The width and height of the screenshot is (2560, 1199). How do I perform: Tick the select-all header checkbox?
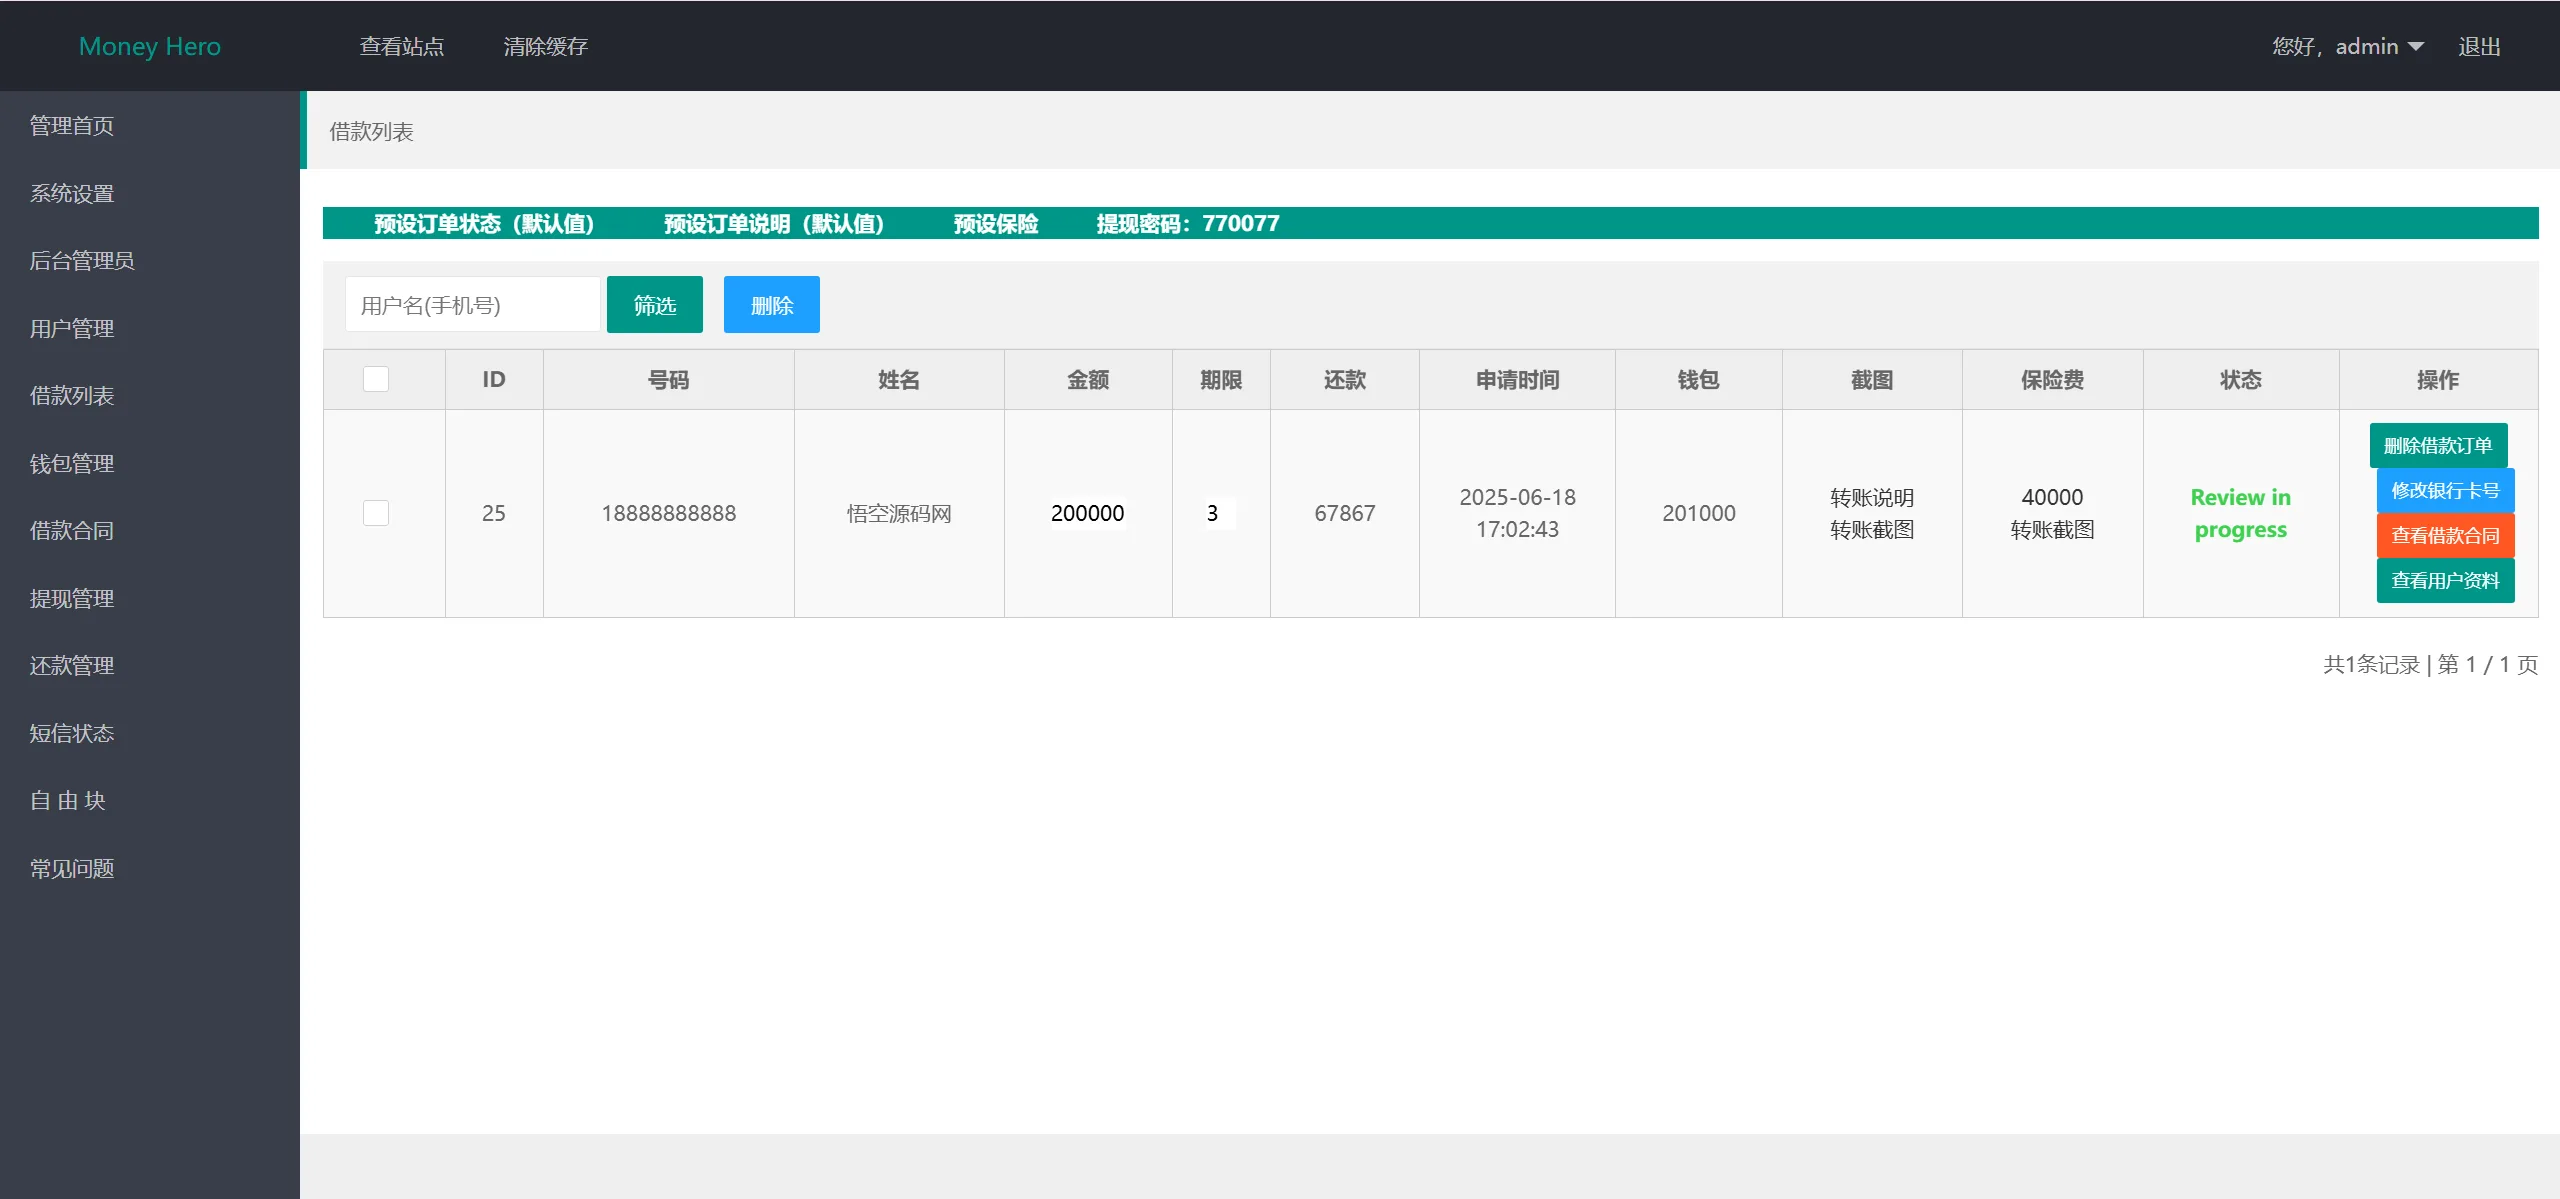click(376, 379)
